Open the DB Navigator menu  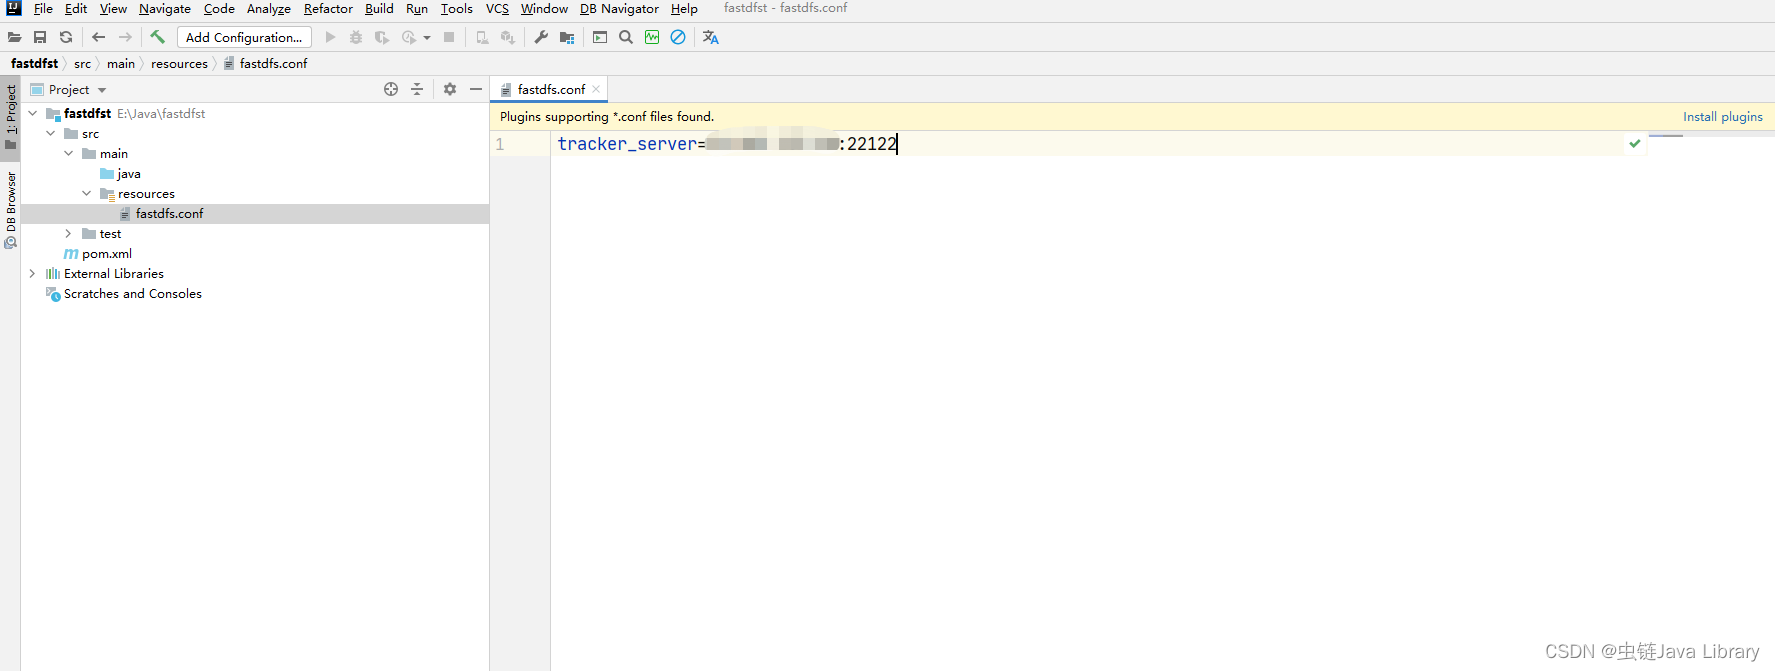(x=619, y=9)
